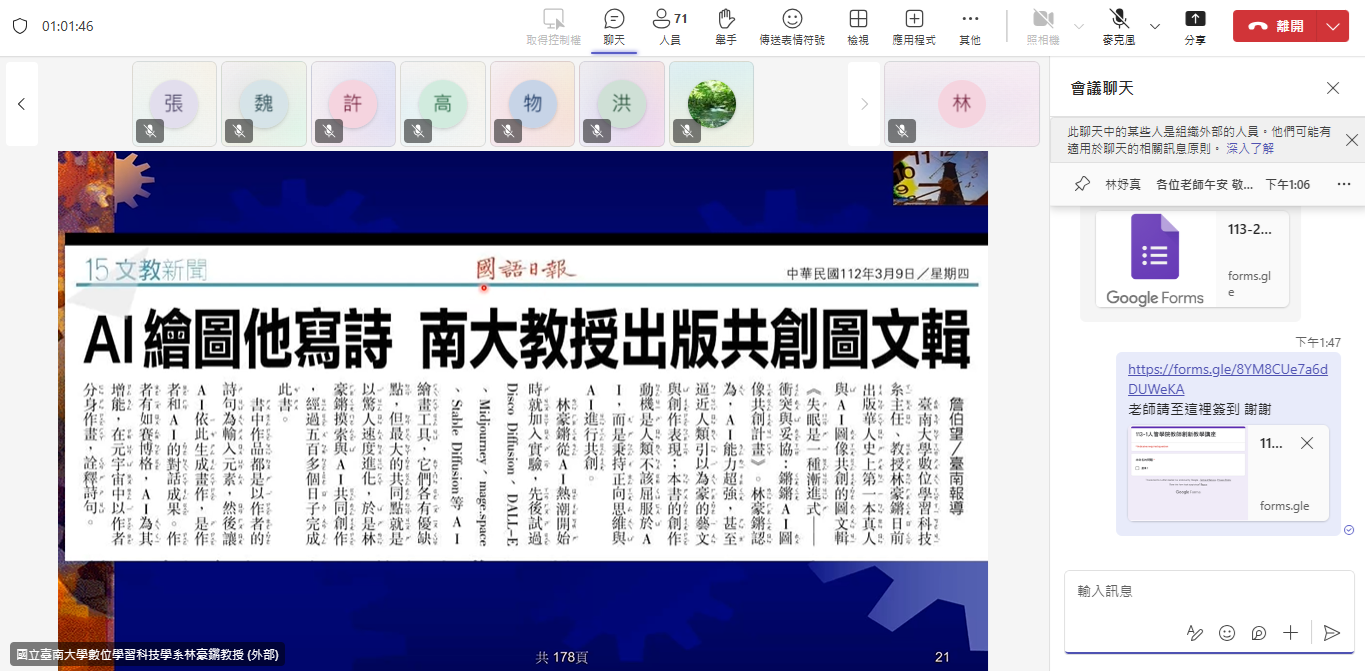Click the red Leave button
The height and width of the screenshot is (671, 1365).
[1276, 26]
